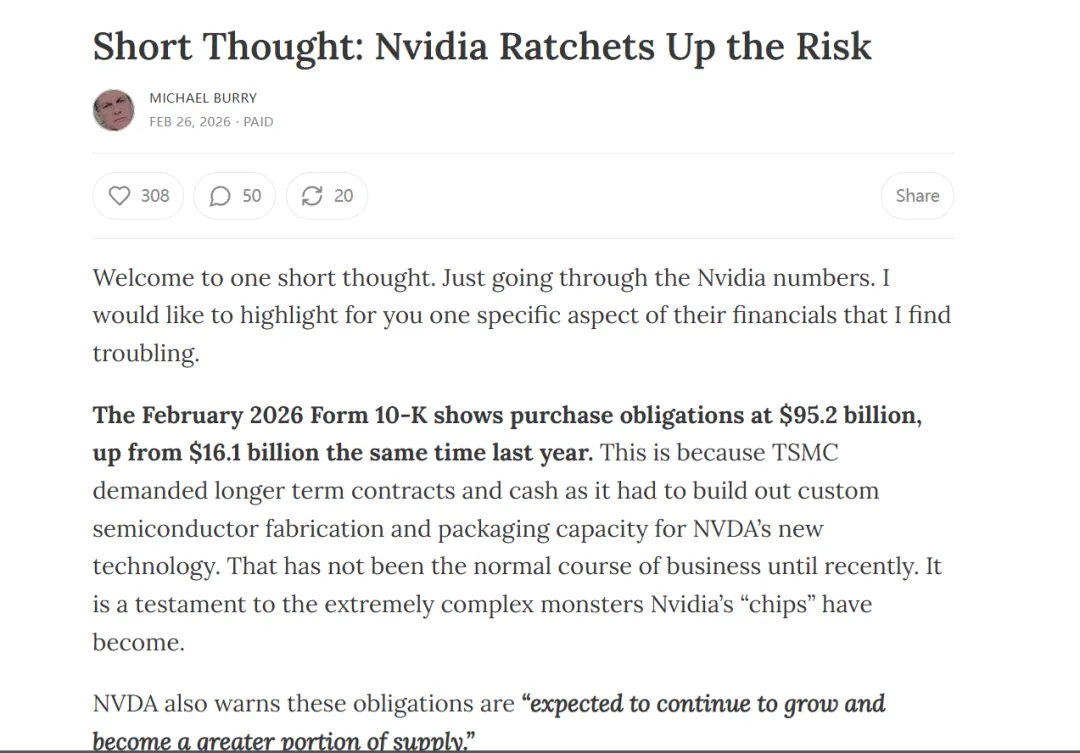Like the post with the heart icon
1080x753 pixels.
120,196
